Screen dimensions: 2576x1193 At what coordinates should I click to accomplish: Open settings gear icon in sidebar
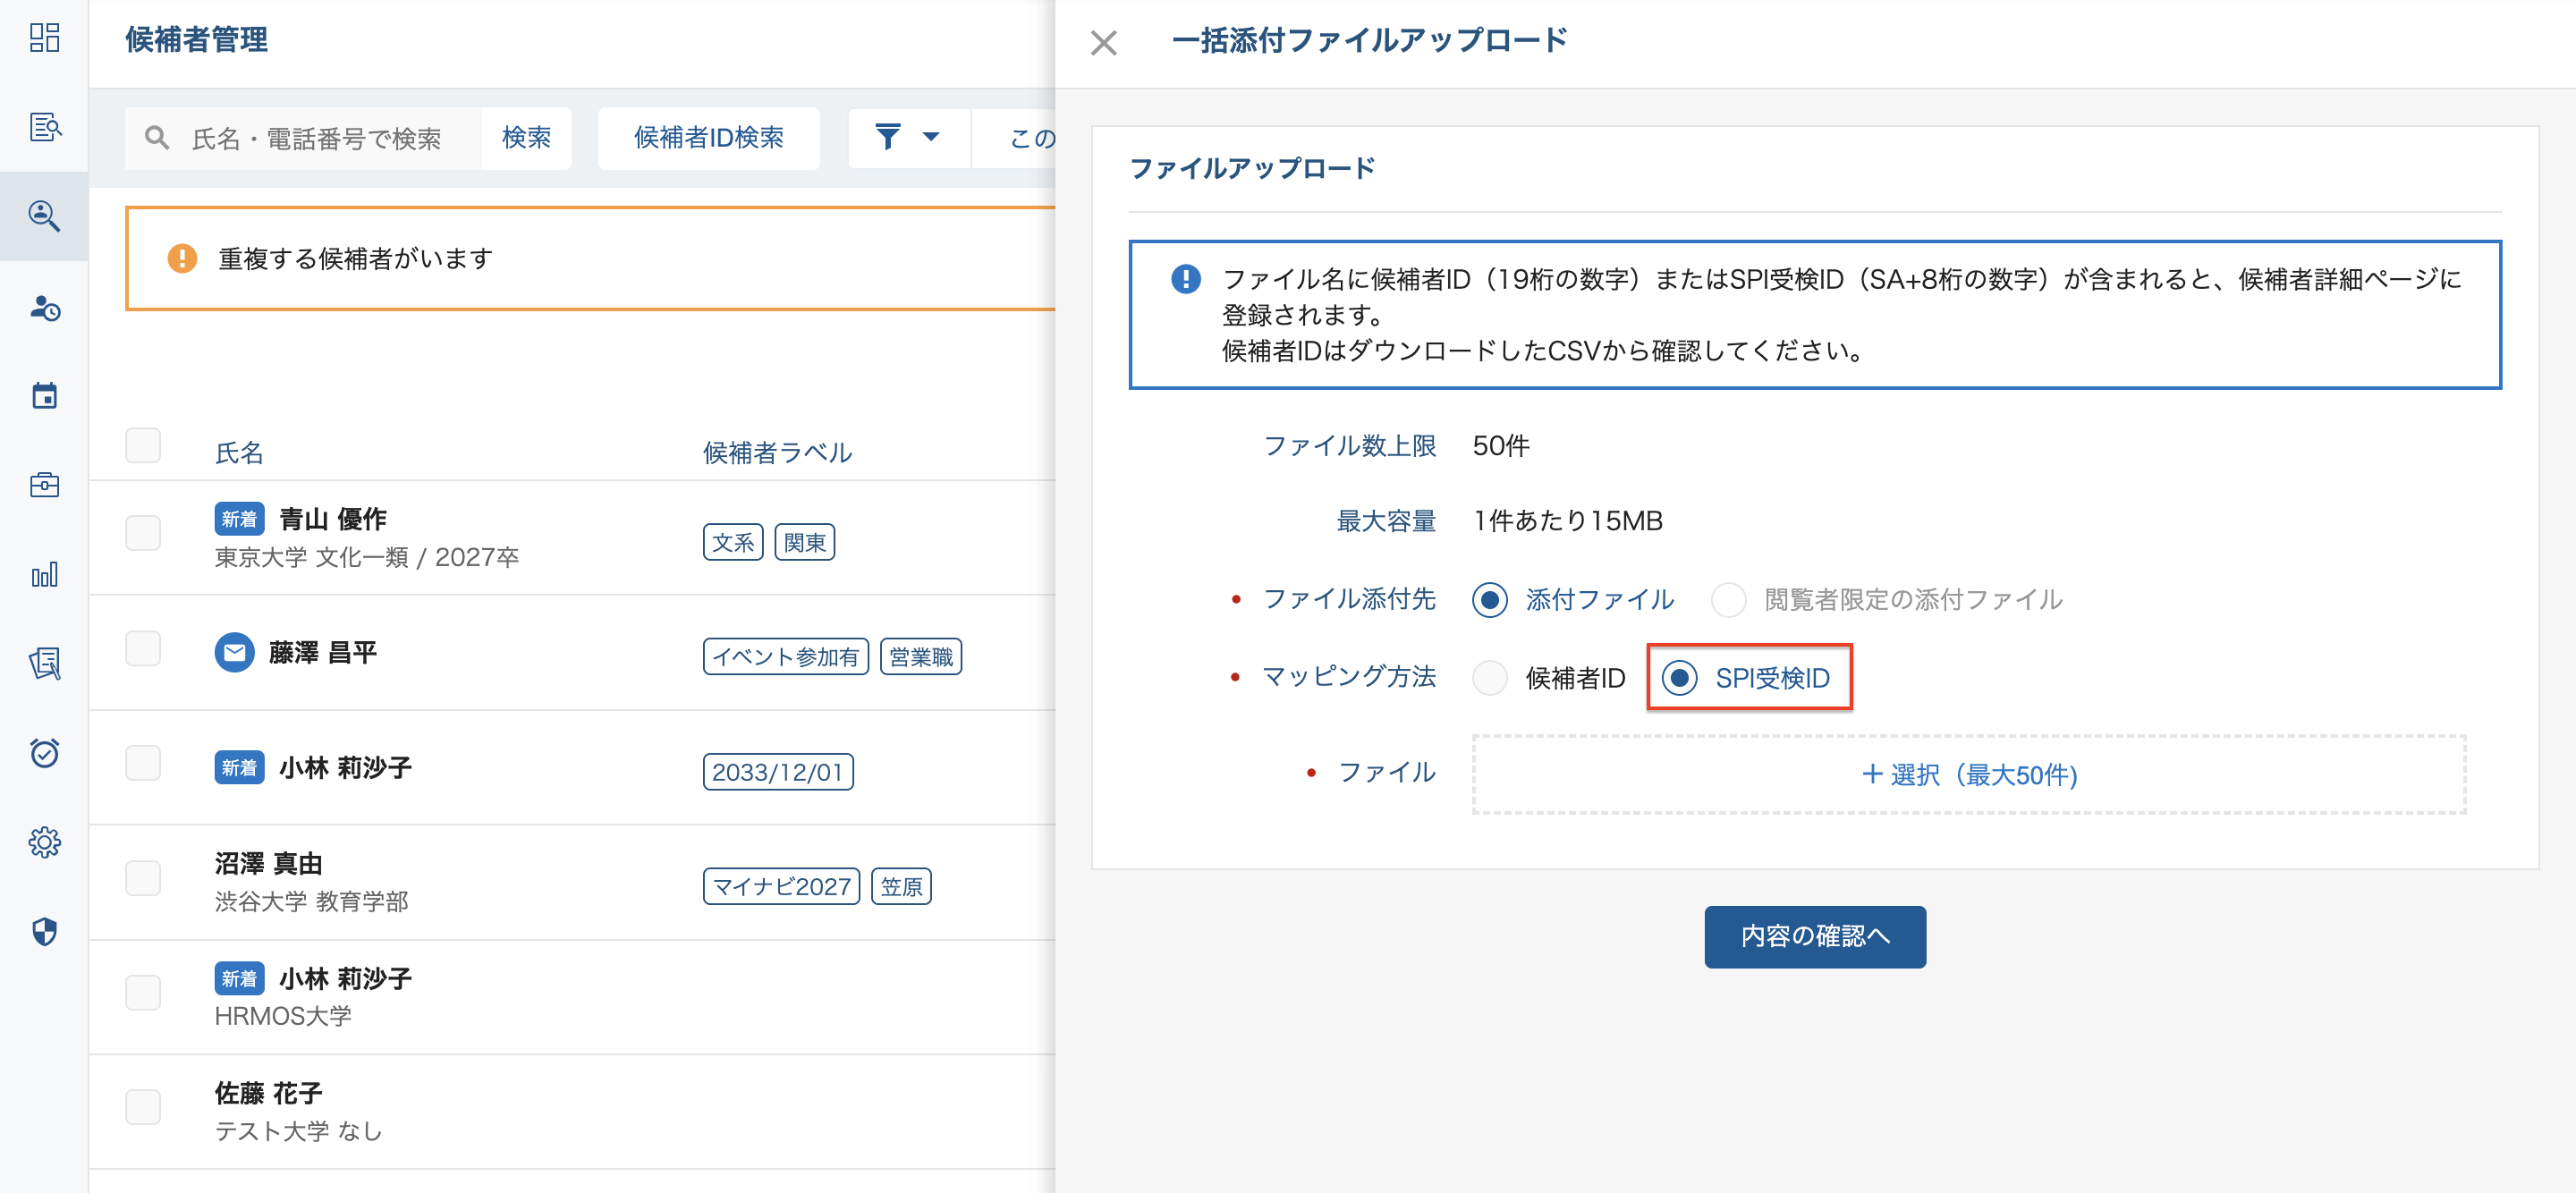pos(44,843)
